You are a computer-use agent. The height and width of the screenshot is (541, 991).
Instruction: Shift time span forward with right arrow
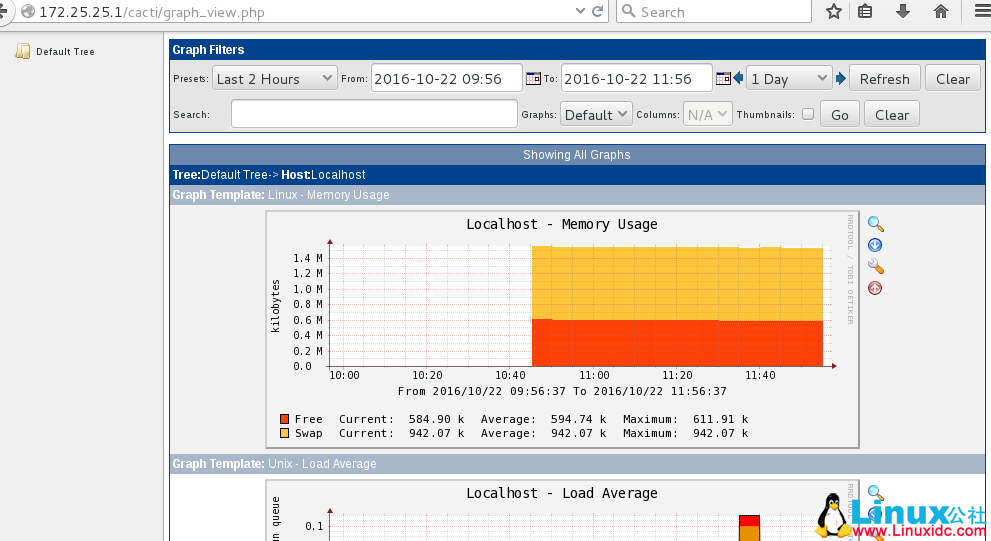841,78
